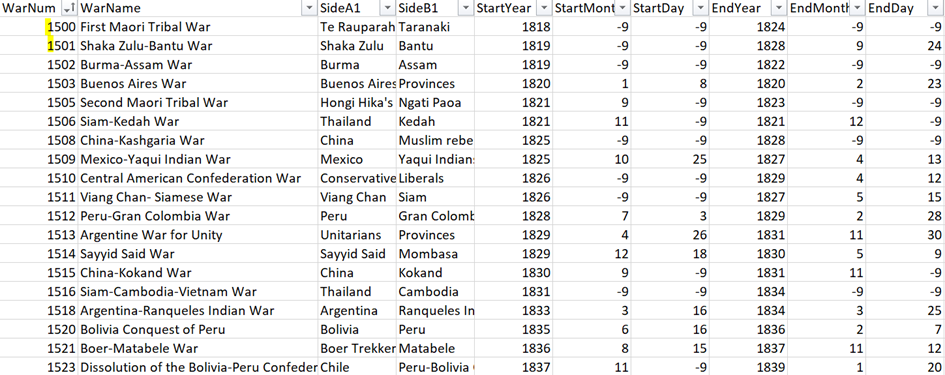Select the Mombasa SideB1 cell
The image size is (945, 375).
click(436, 254)
